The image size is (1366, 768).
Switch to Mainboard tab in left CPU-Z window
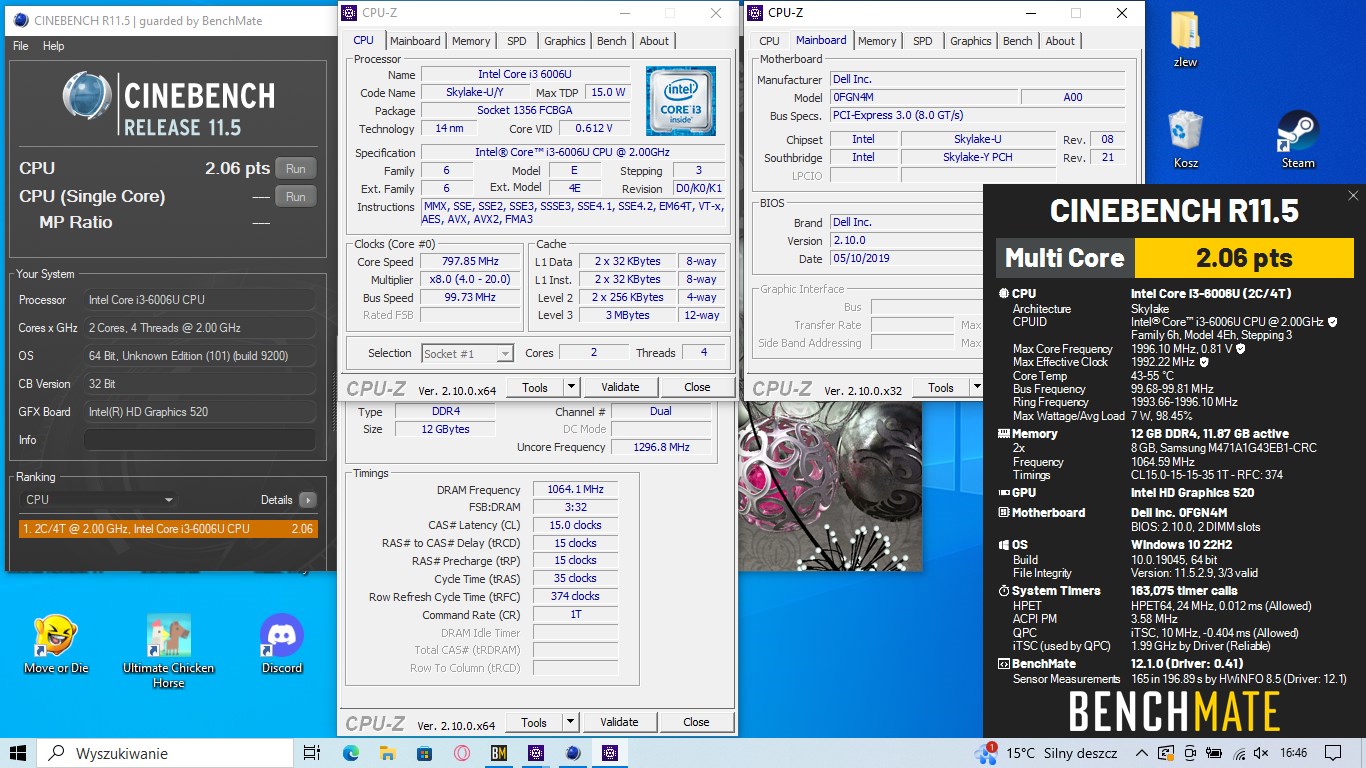click(x=415, y=41)
